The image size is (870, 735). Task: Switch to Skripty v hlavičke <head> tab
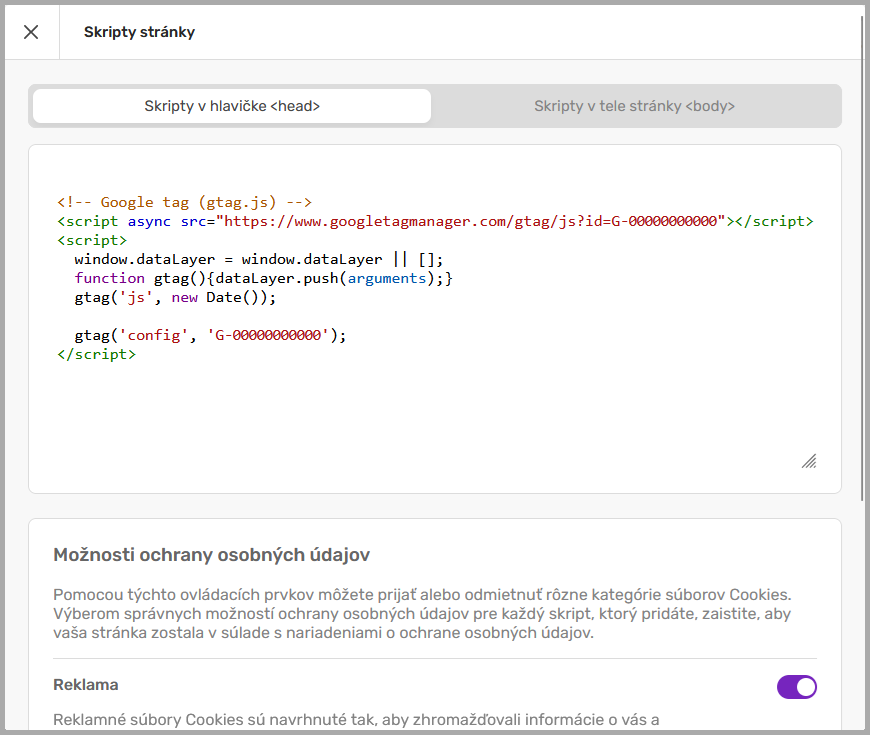pyautogui.click(x=232, y=106)
